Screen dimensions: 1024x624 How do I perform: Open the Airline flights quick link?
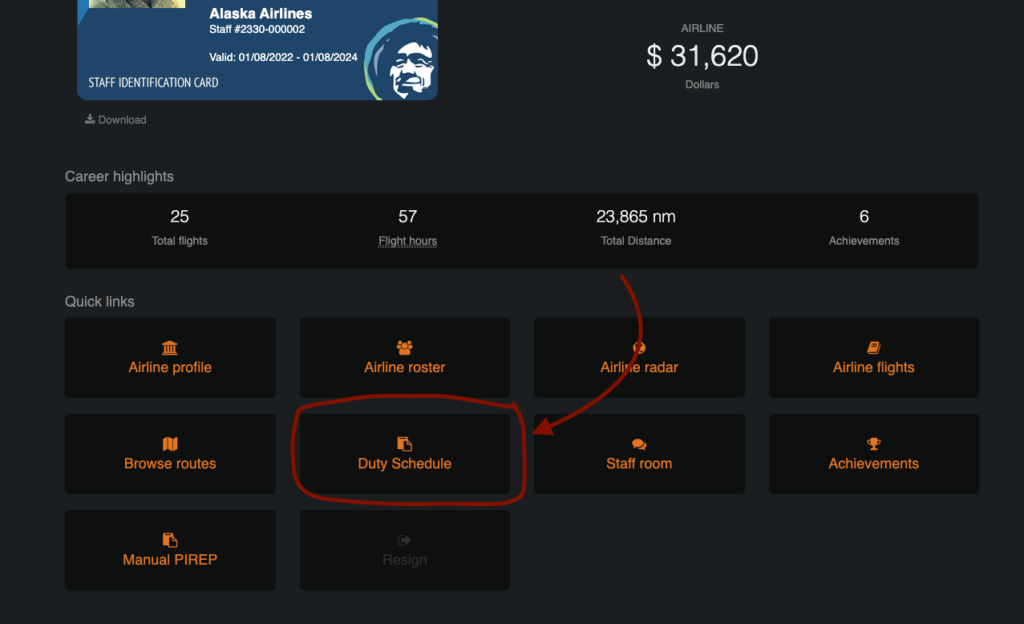[x=873, y=358]
